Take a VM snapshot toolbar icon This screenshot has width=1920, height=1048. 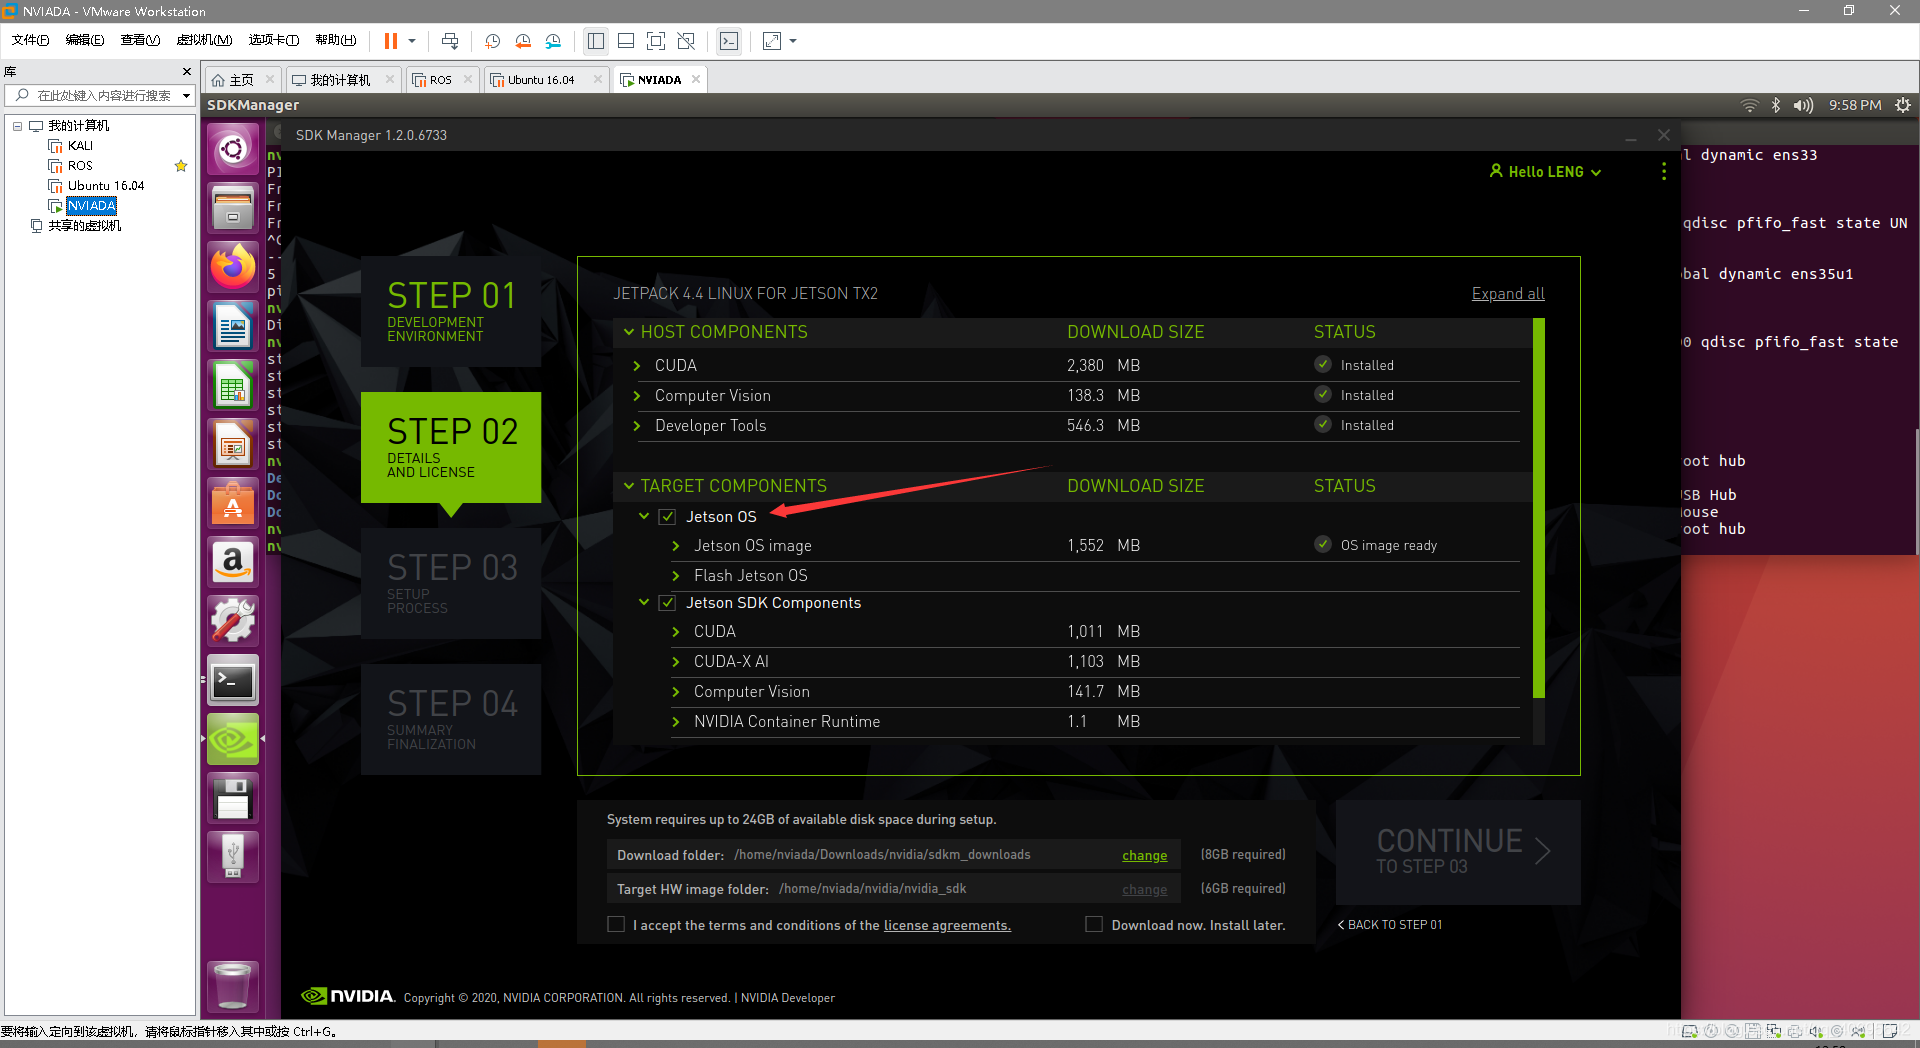492,41
